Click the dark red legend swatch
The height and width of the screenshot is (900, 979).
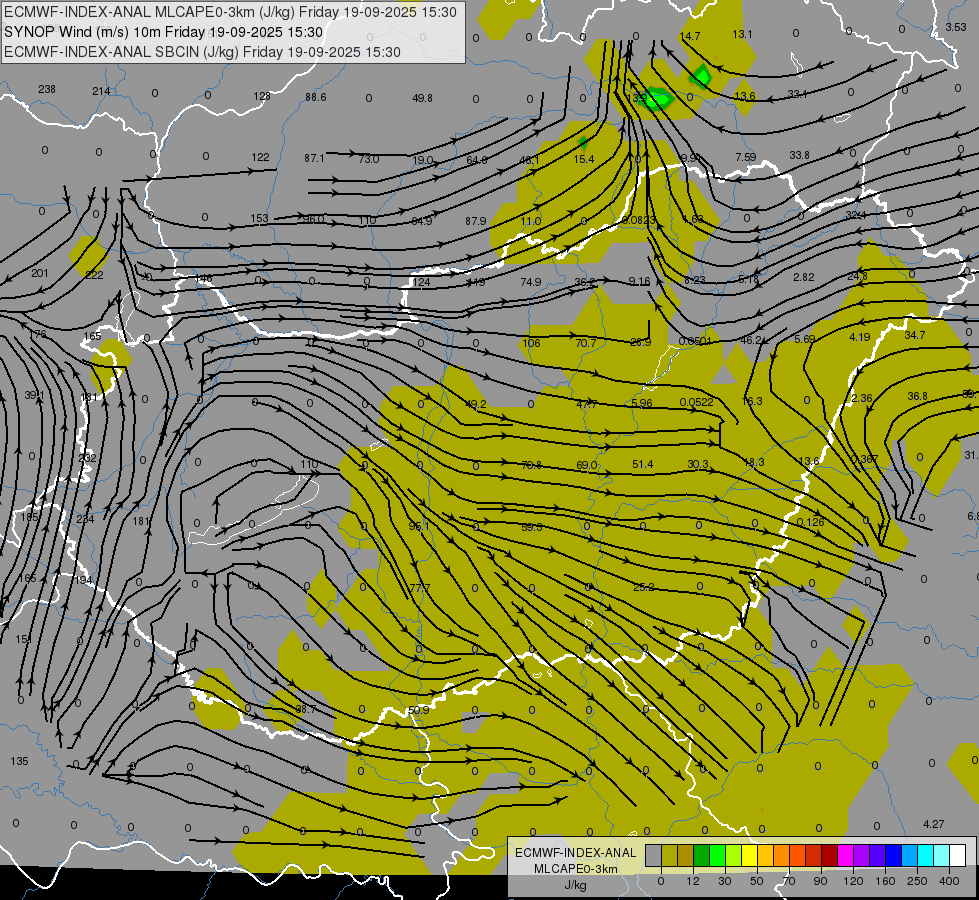coord(830,855)
